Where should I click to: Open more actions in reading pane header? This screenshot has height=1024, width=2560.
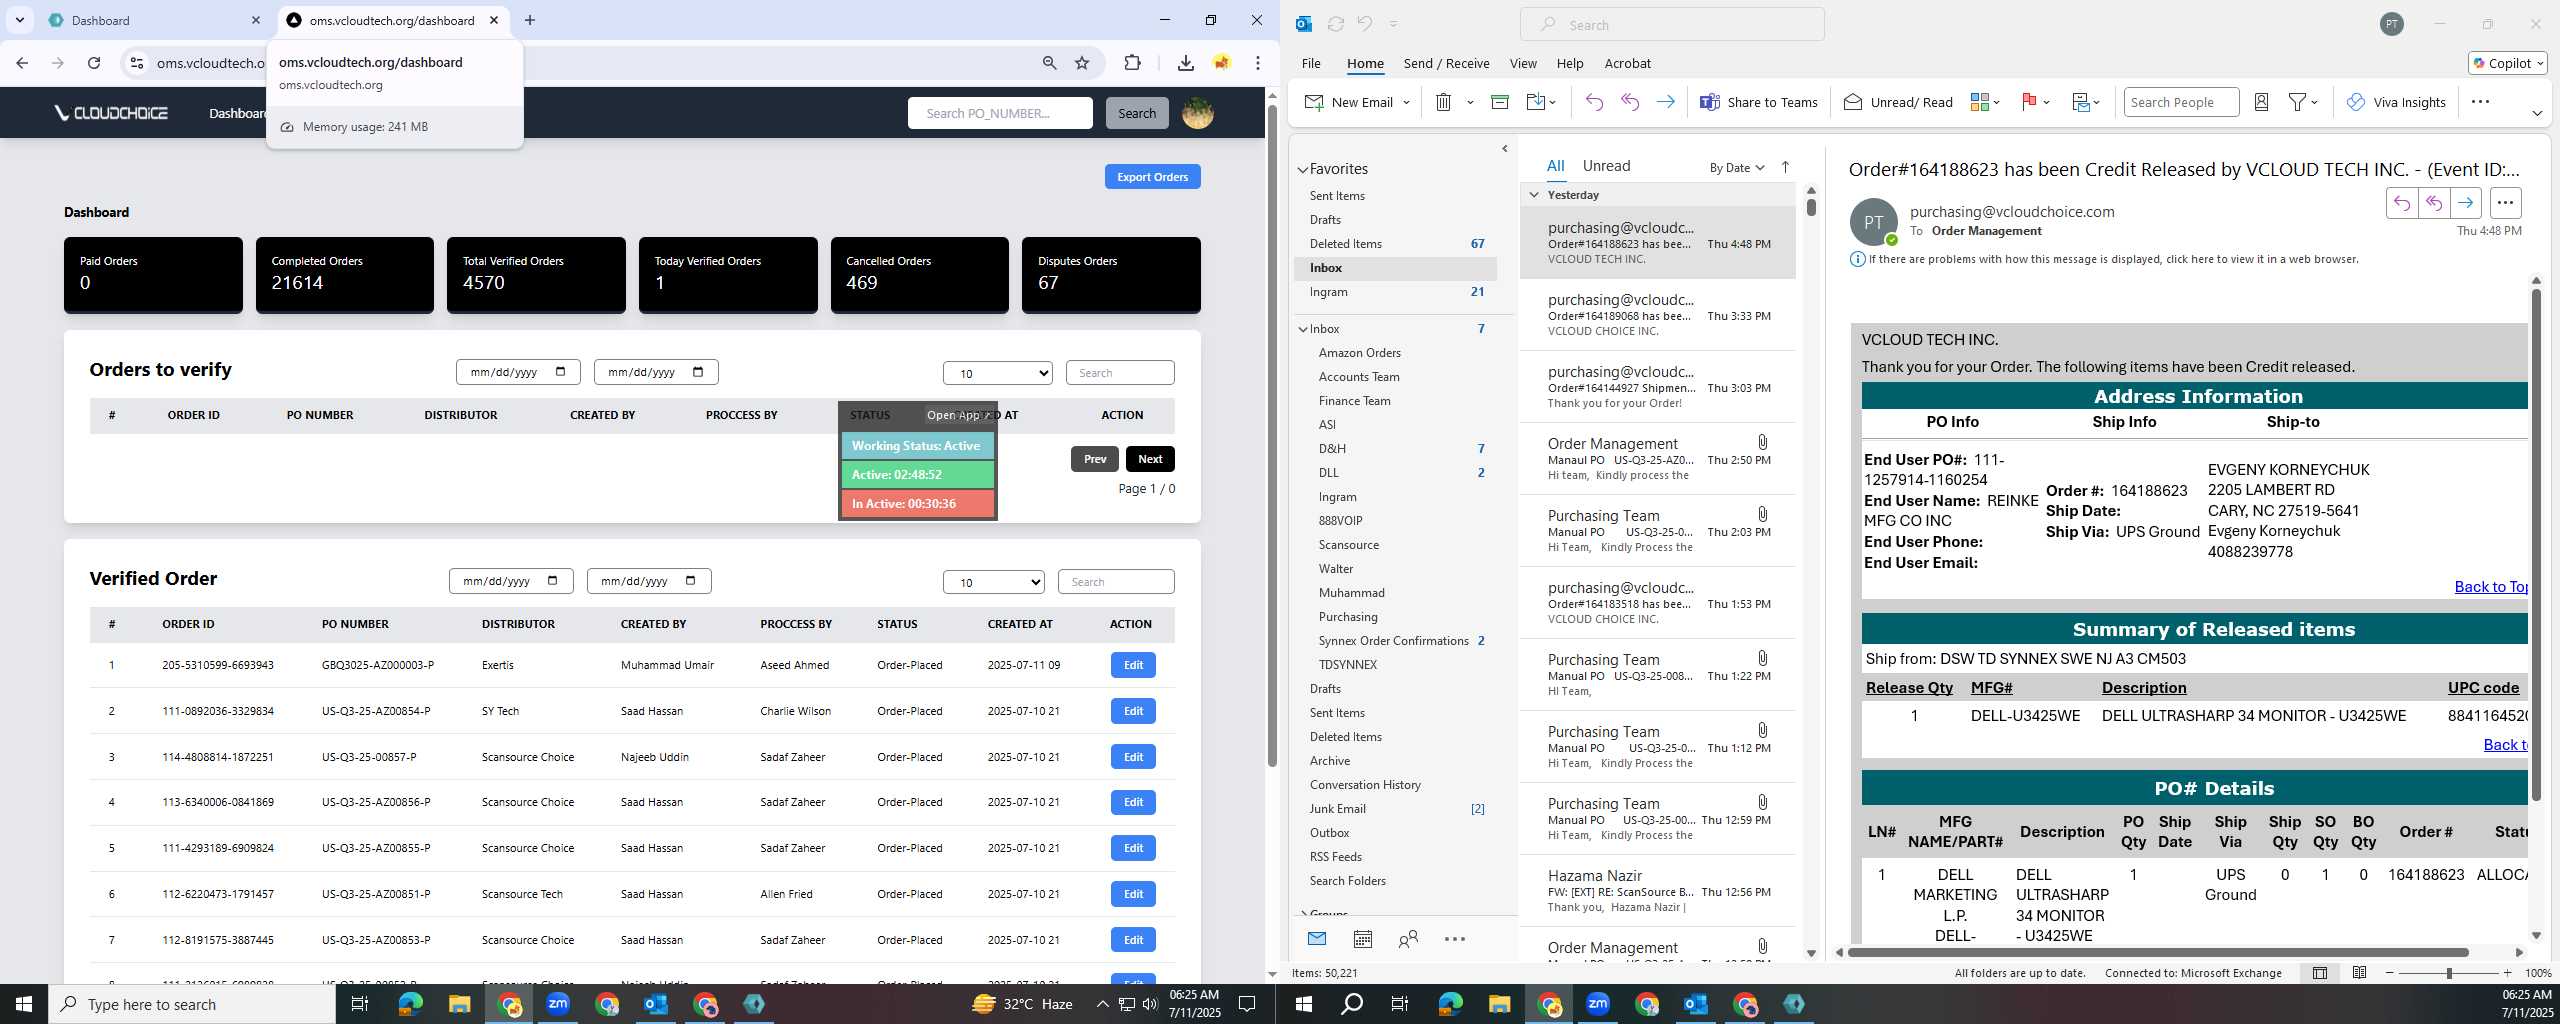click(2505, 203)
